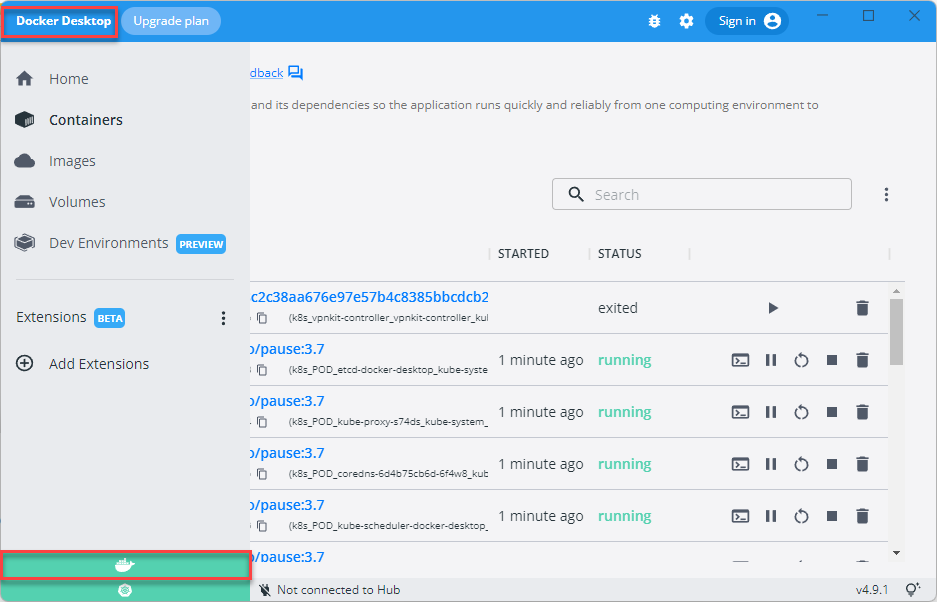Screen dimensions: 937x602
Task: Click Add Extensions
Action: coord(99,363)
